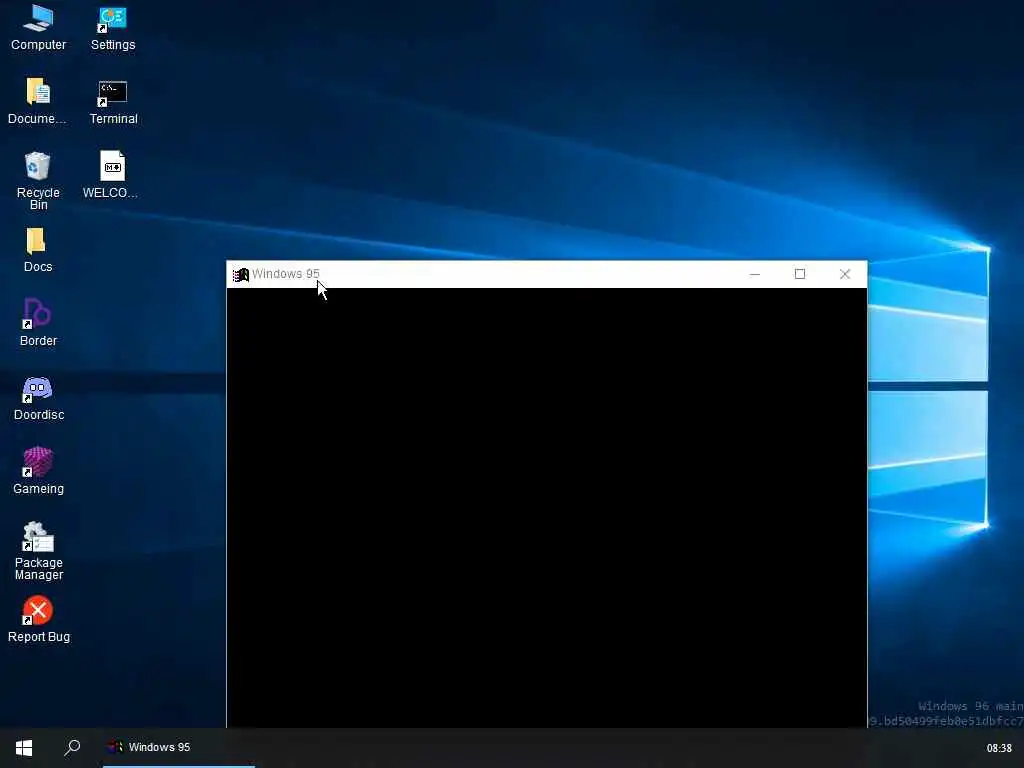This screenshot has width=1024, height=768.
Task: Open the Recycle Bin
Action: pos(37,180)
